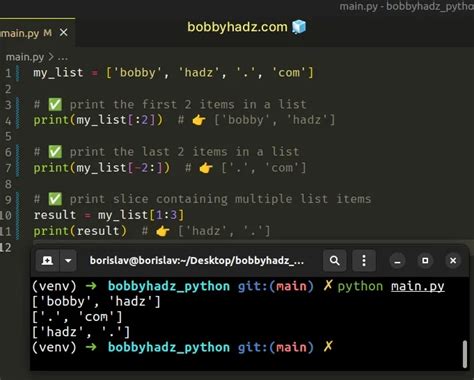Open the terminal three-dot menu
This screenshot has height=380, width=474.
[364, 260]
